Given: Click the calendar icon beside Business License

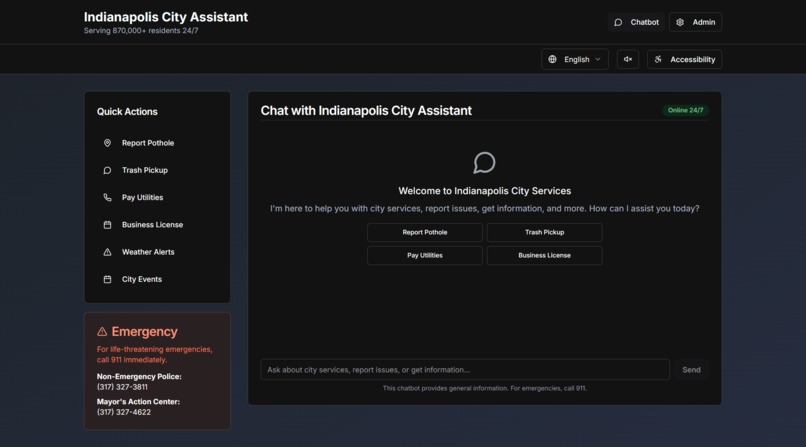Looking at the screenshot, I should point(107,225).
